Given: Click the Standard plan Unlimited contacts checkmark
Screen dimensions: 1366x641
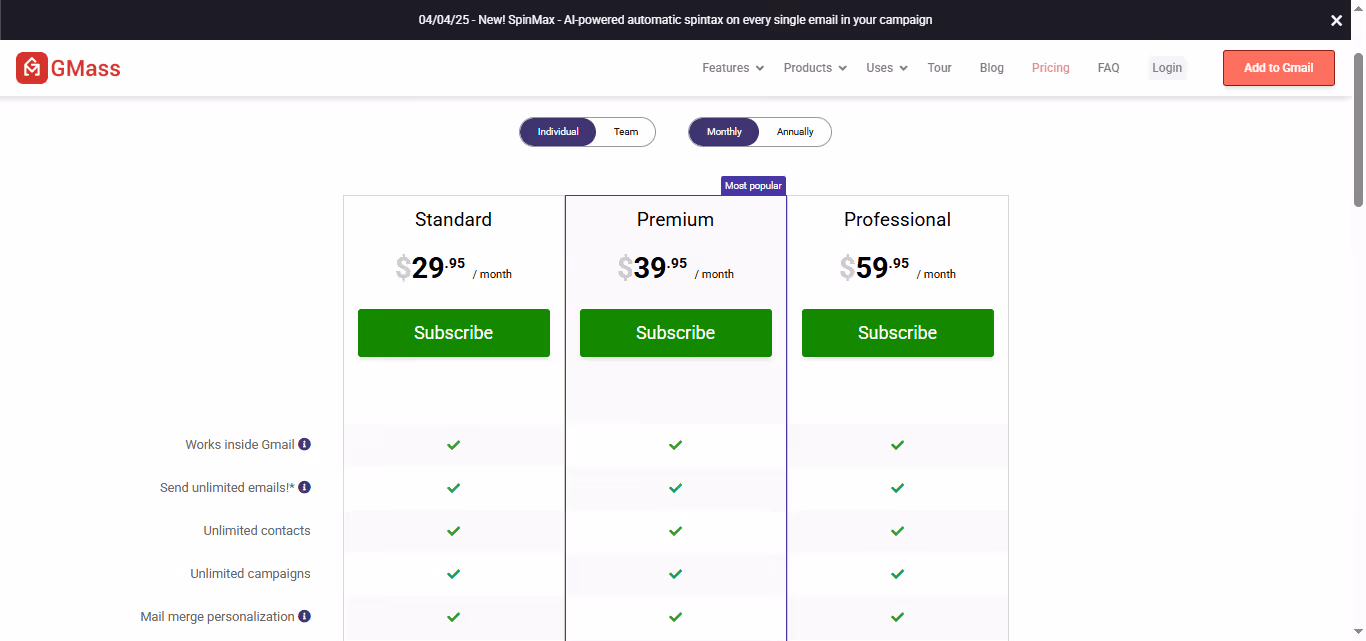Looking at the screenshot, I should [453, 531].
